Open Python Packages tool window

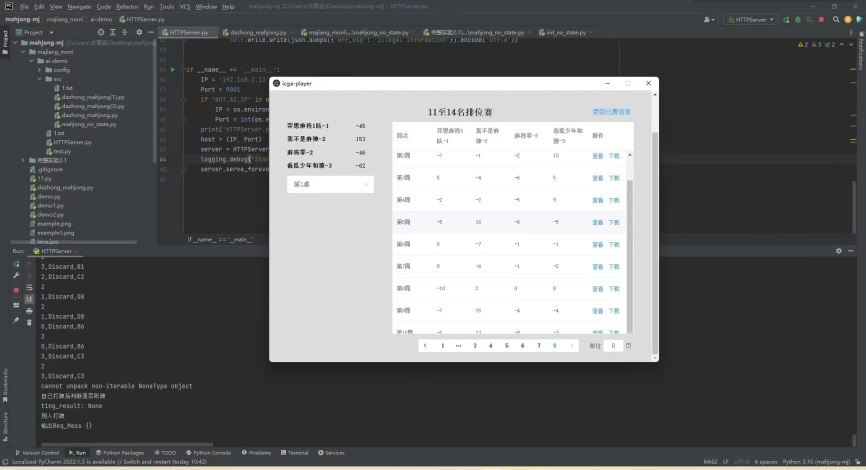tap(120, 453)
